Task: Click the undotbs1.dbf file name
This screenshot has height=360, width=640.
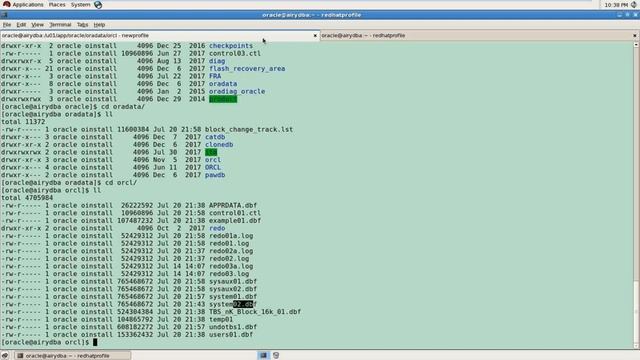Action: [233, 327]
